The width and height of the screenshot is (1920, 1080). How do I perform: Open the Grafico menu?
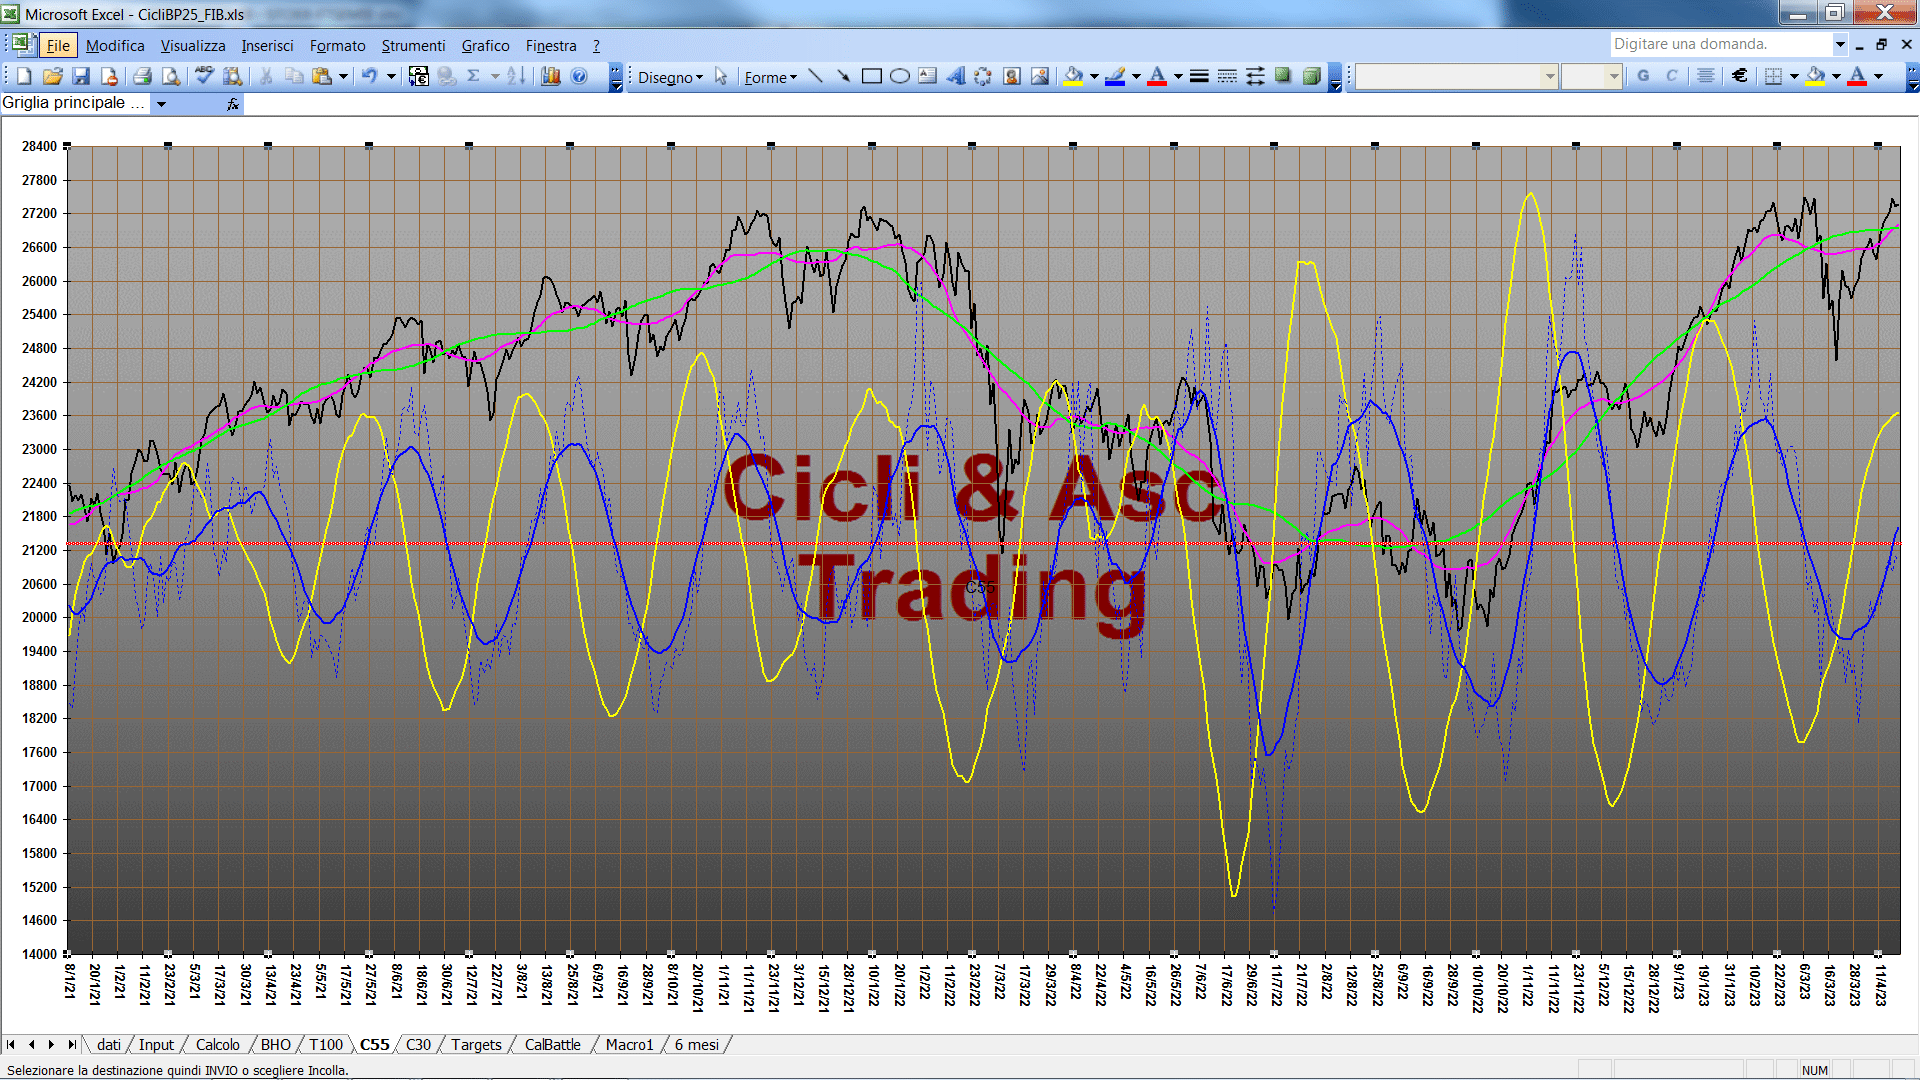pos(485,46)
